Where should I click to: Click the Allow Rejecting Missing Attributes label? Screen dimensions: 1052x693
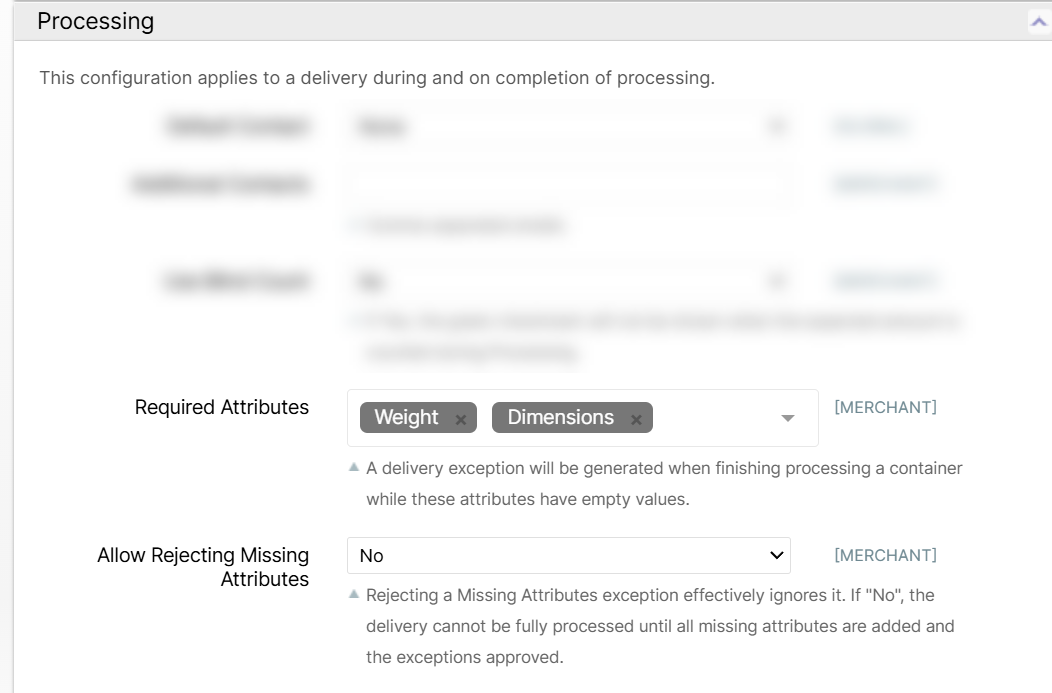tap(203, 567)
